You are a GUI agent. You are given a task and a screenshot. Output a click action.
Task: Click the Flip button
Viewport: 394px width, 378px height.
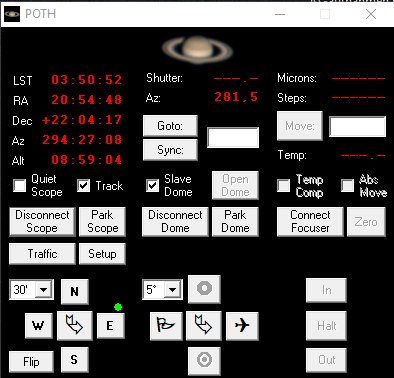tap(31, 362)
